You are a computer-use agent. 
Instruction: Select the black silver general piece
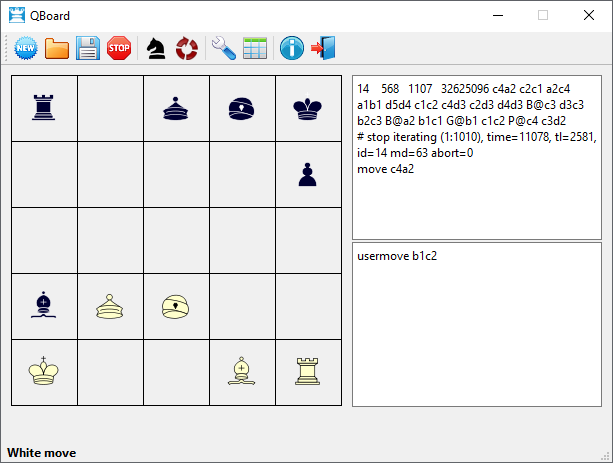click(176, 108)
